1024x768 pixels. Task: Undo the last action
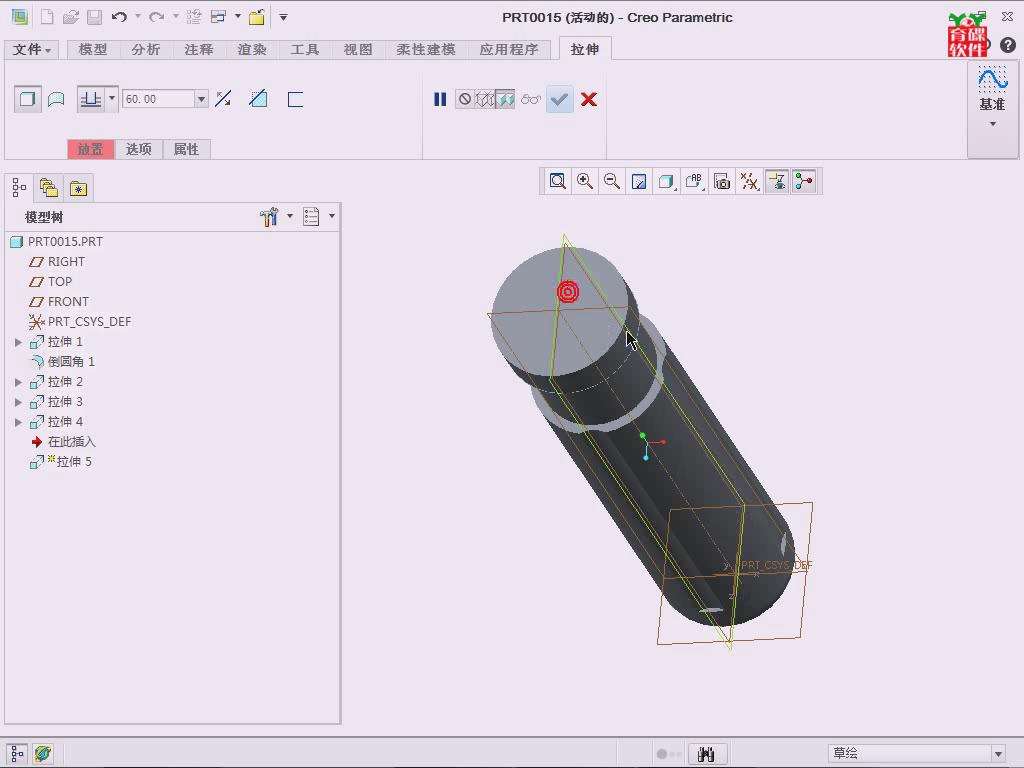118,17
